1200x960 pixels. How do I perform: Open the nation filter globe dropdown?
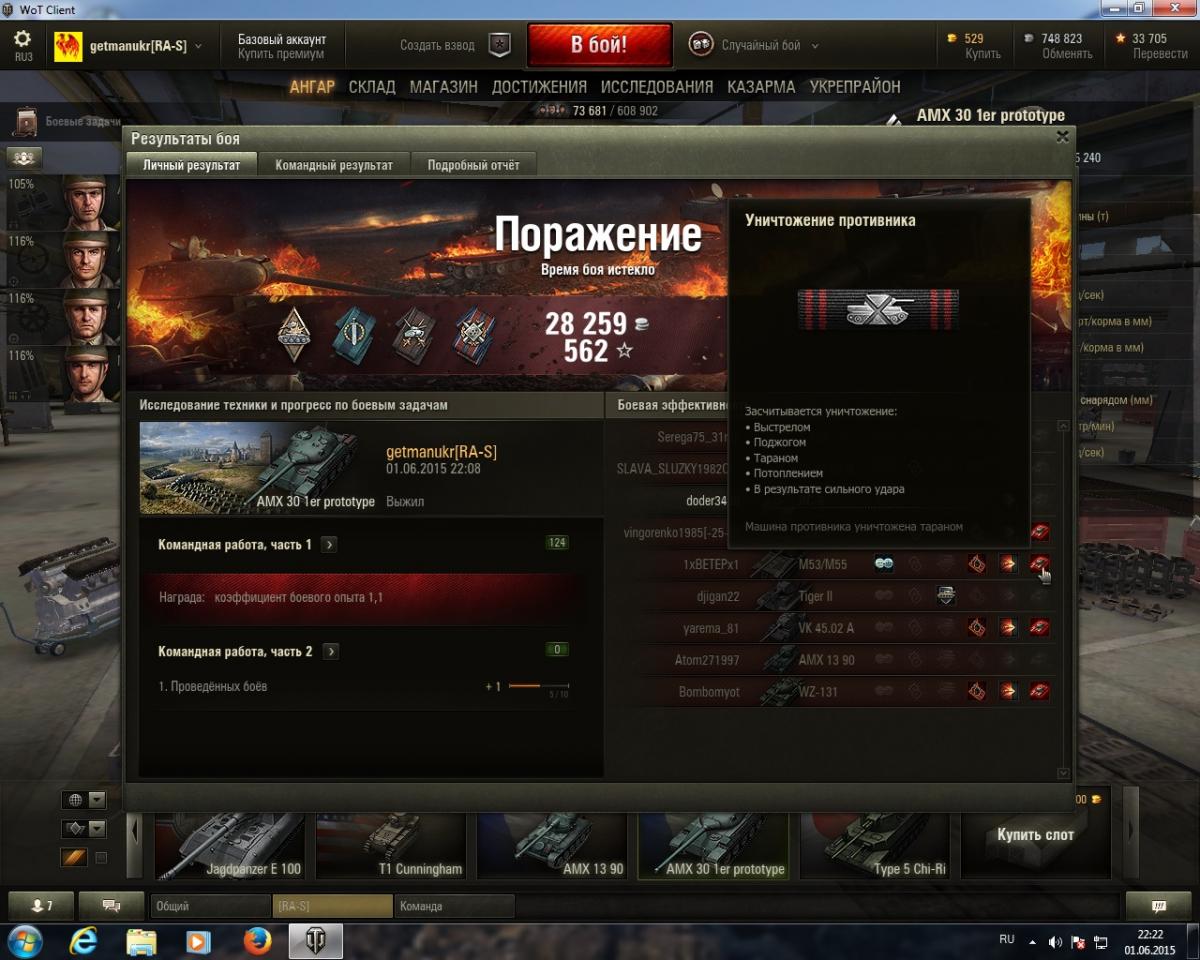pos(83,799)
